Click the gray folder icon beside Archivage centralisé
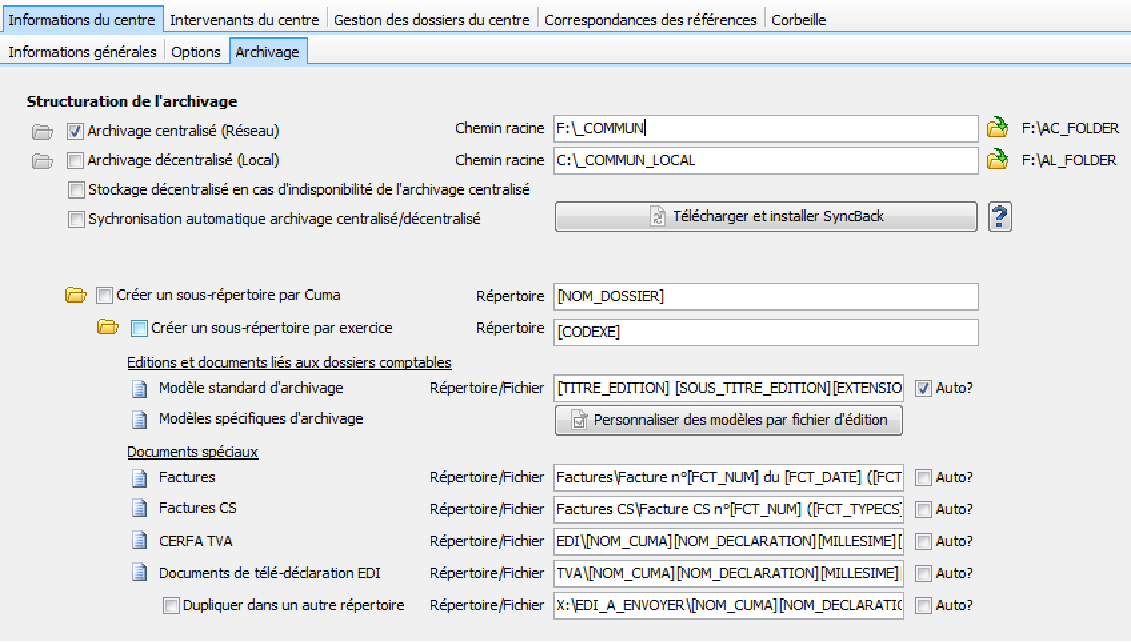This screenshot has width=1131, height=642. (x=42, y=131)
